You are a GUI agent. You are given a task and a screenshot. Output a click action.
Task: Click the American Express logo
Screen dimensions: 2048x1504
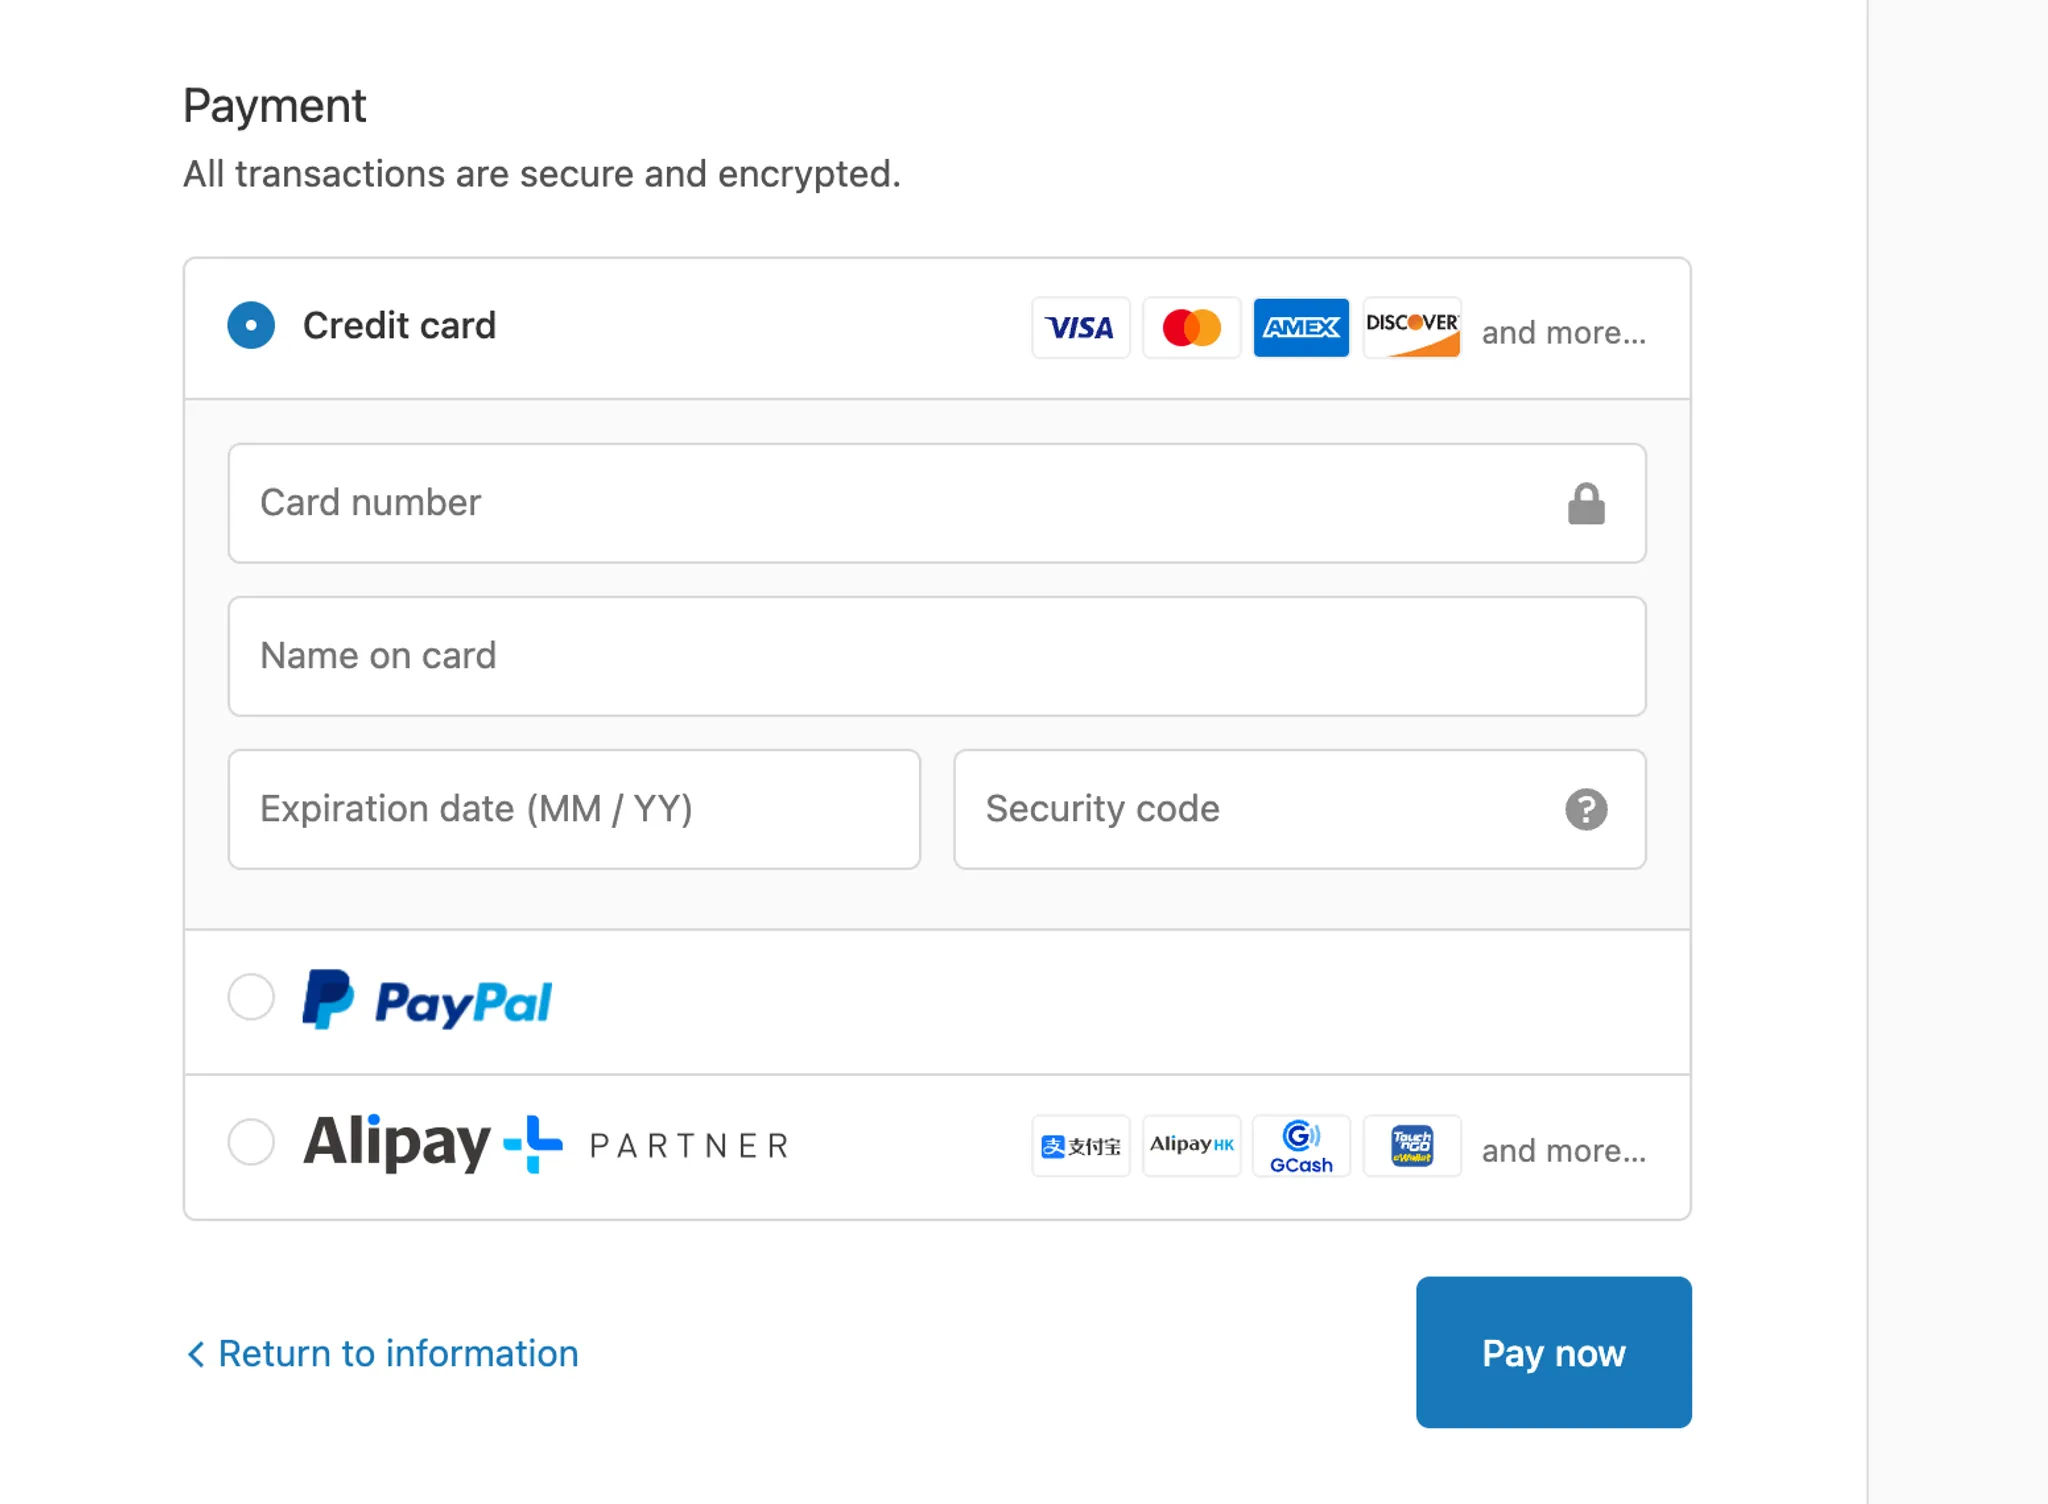point(1301,327)
